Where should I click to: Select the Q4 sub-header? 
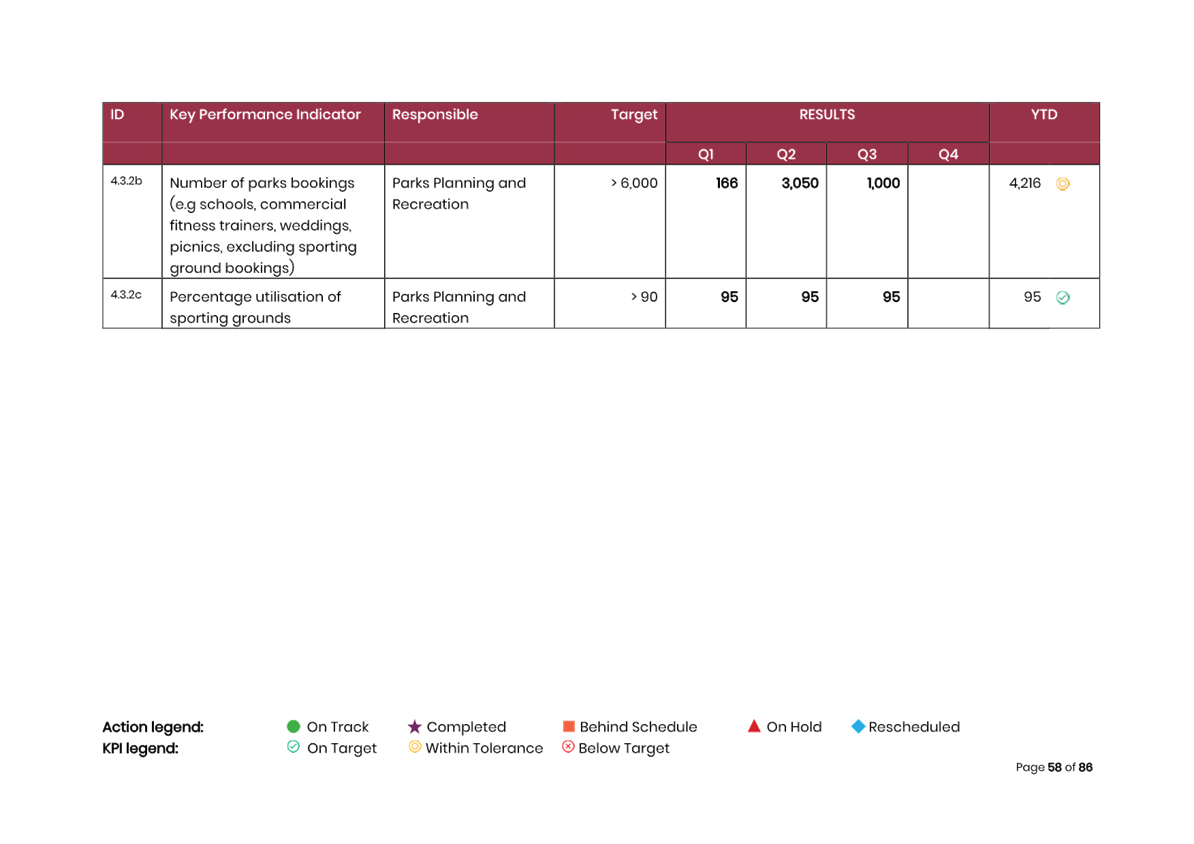[948, 154]
